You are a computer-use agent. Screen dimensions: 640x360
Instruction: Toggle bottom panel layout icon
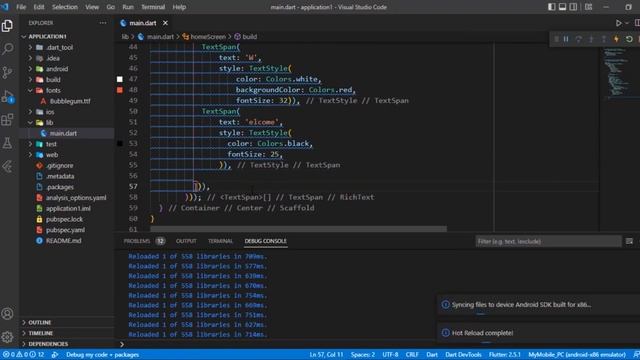click(562, 7)
